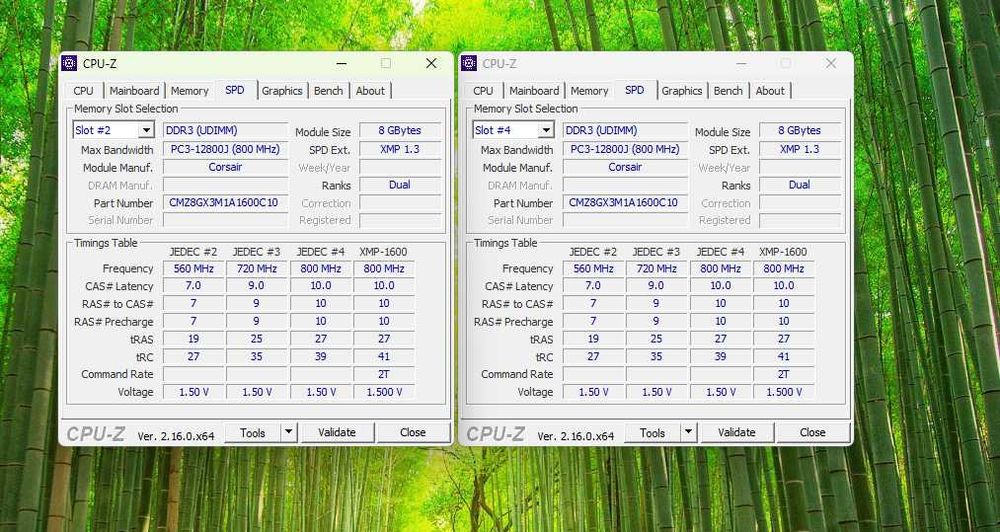Screen dimensions: 1000x532
Task: Click the 1.500 V voltage cell in left window
Action: [x=384, y=392]
